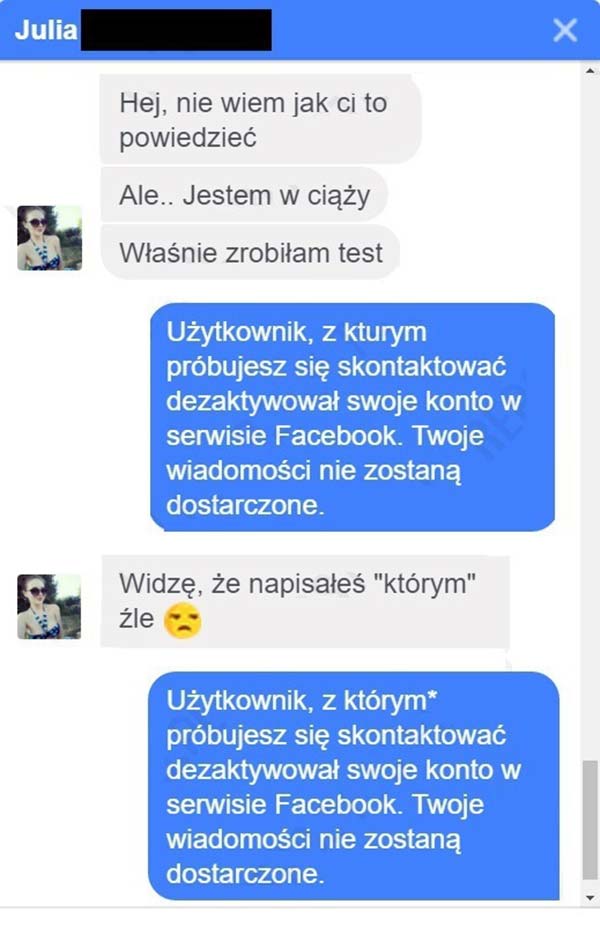
Task: Click scrollbar down arrow
Action: tap(590, 899)
